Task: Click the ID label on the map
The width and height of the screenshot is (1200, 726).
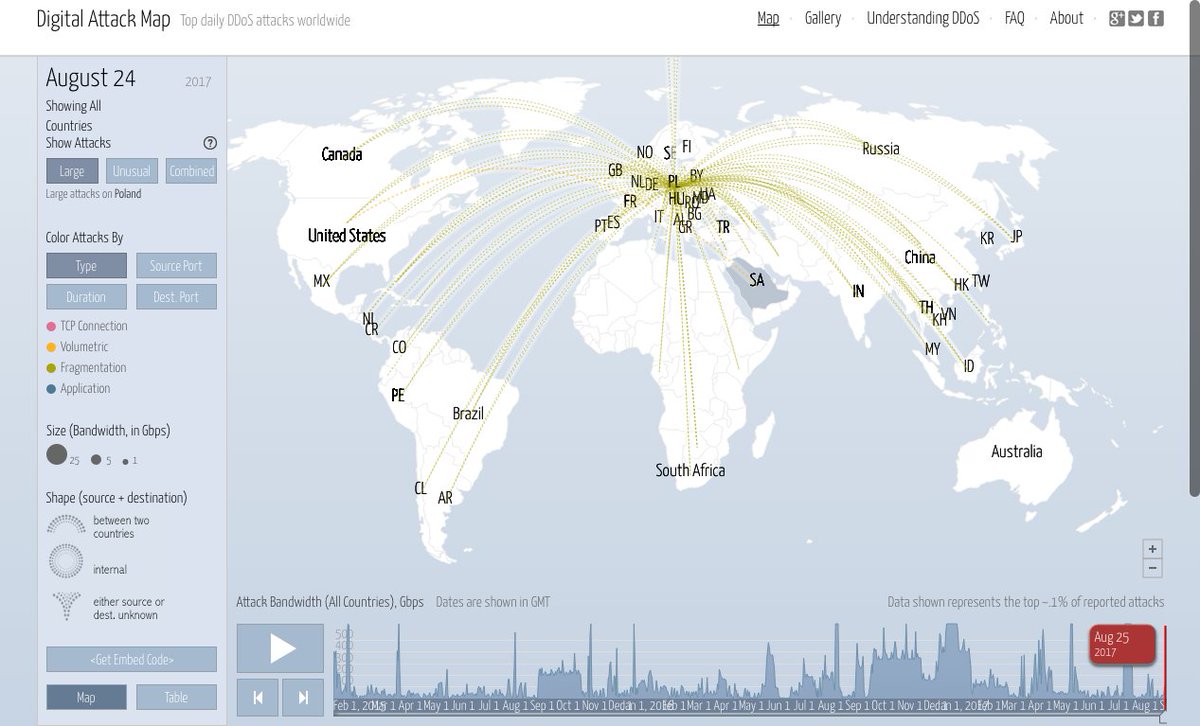Action: pyautogui.click(x=968, y=368)
